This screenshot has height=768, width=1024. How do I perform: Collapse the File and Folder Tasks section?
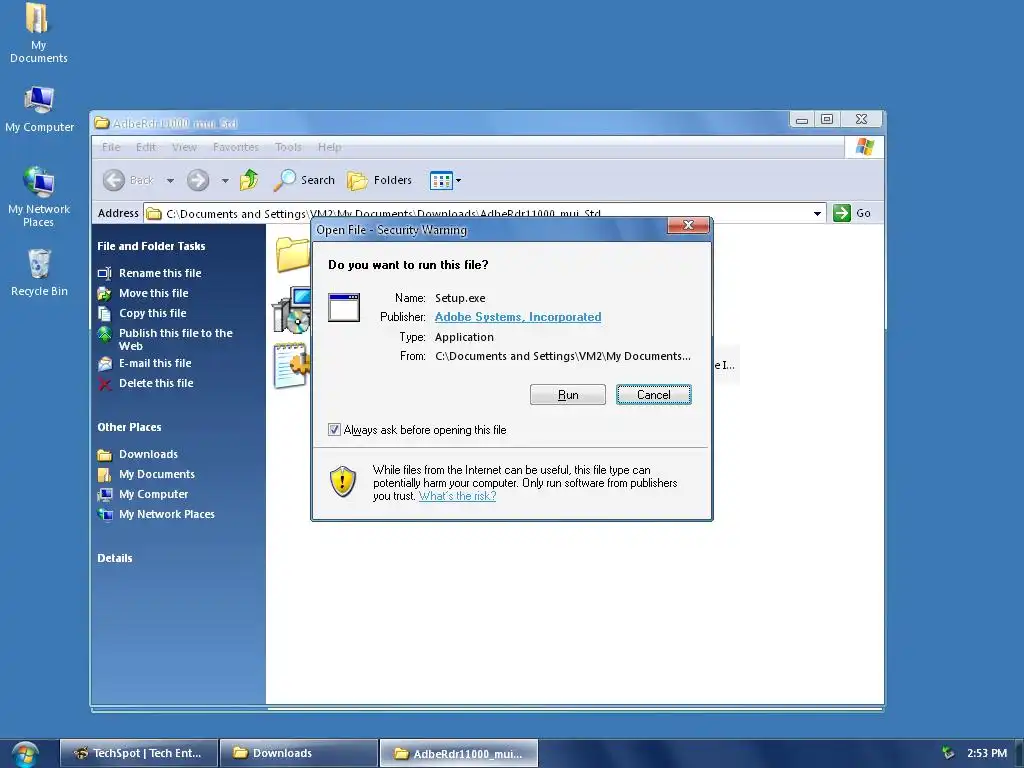click(152, 246)
